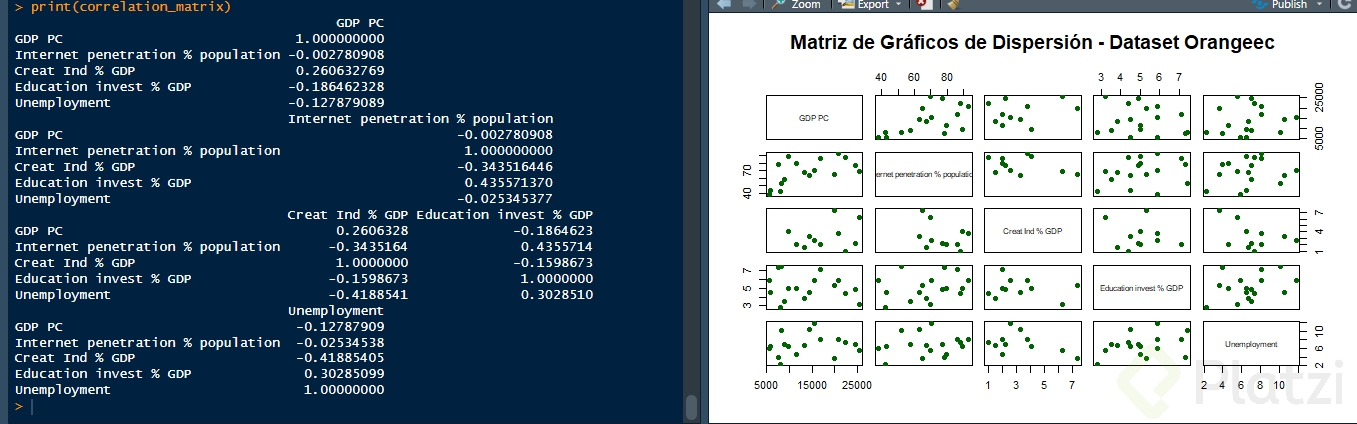This screenshot has height=424, width=1357.
Task: Refresh the current plot
Action: pos(1344,4)
